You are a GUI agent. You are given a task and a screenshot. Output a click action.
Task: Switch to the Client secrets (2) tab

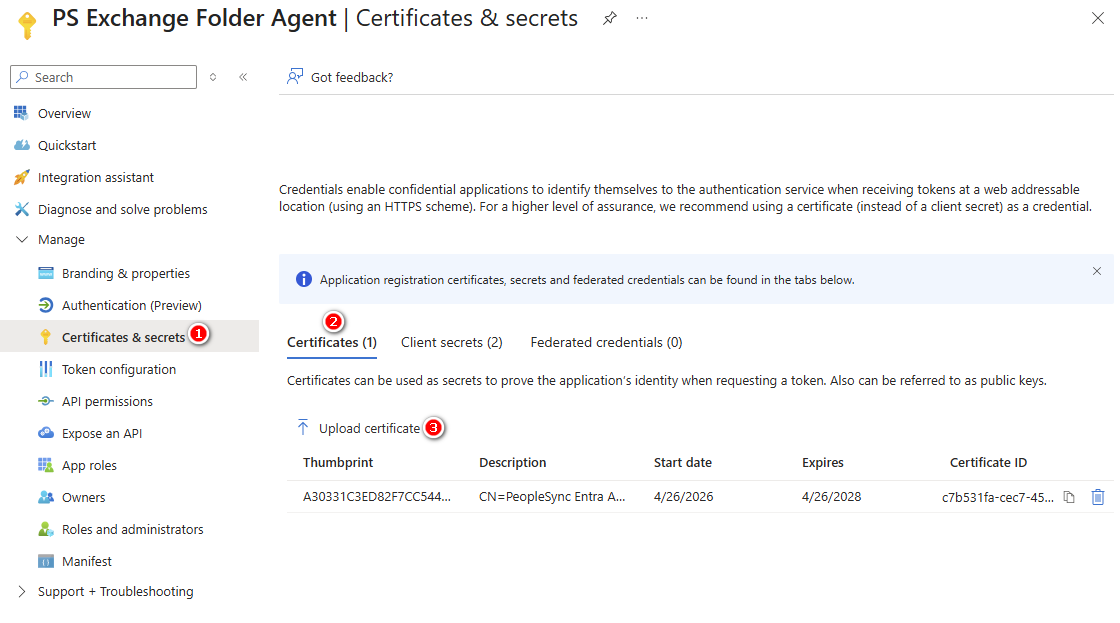click(451, 343)
